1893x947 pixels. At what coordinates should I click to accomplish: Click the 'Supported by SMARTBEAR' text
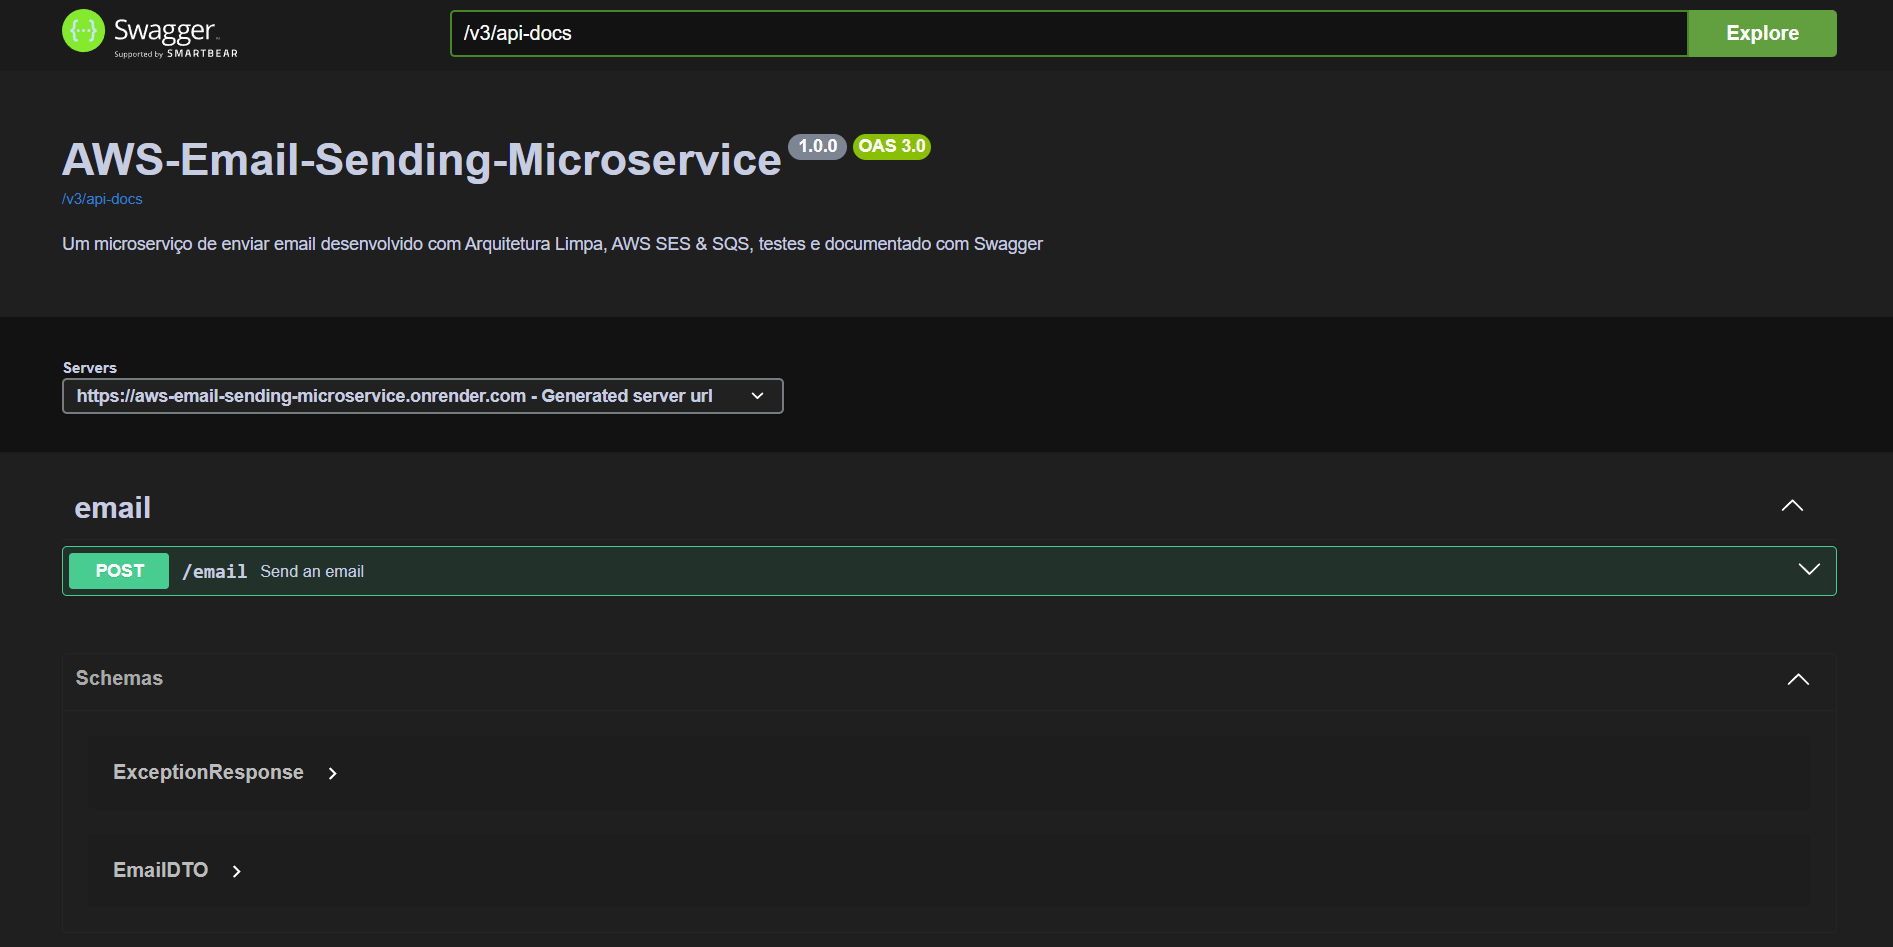point(176,54)
